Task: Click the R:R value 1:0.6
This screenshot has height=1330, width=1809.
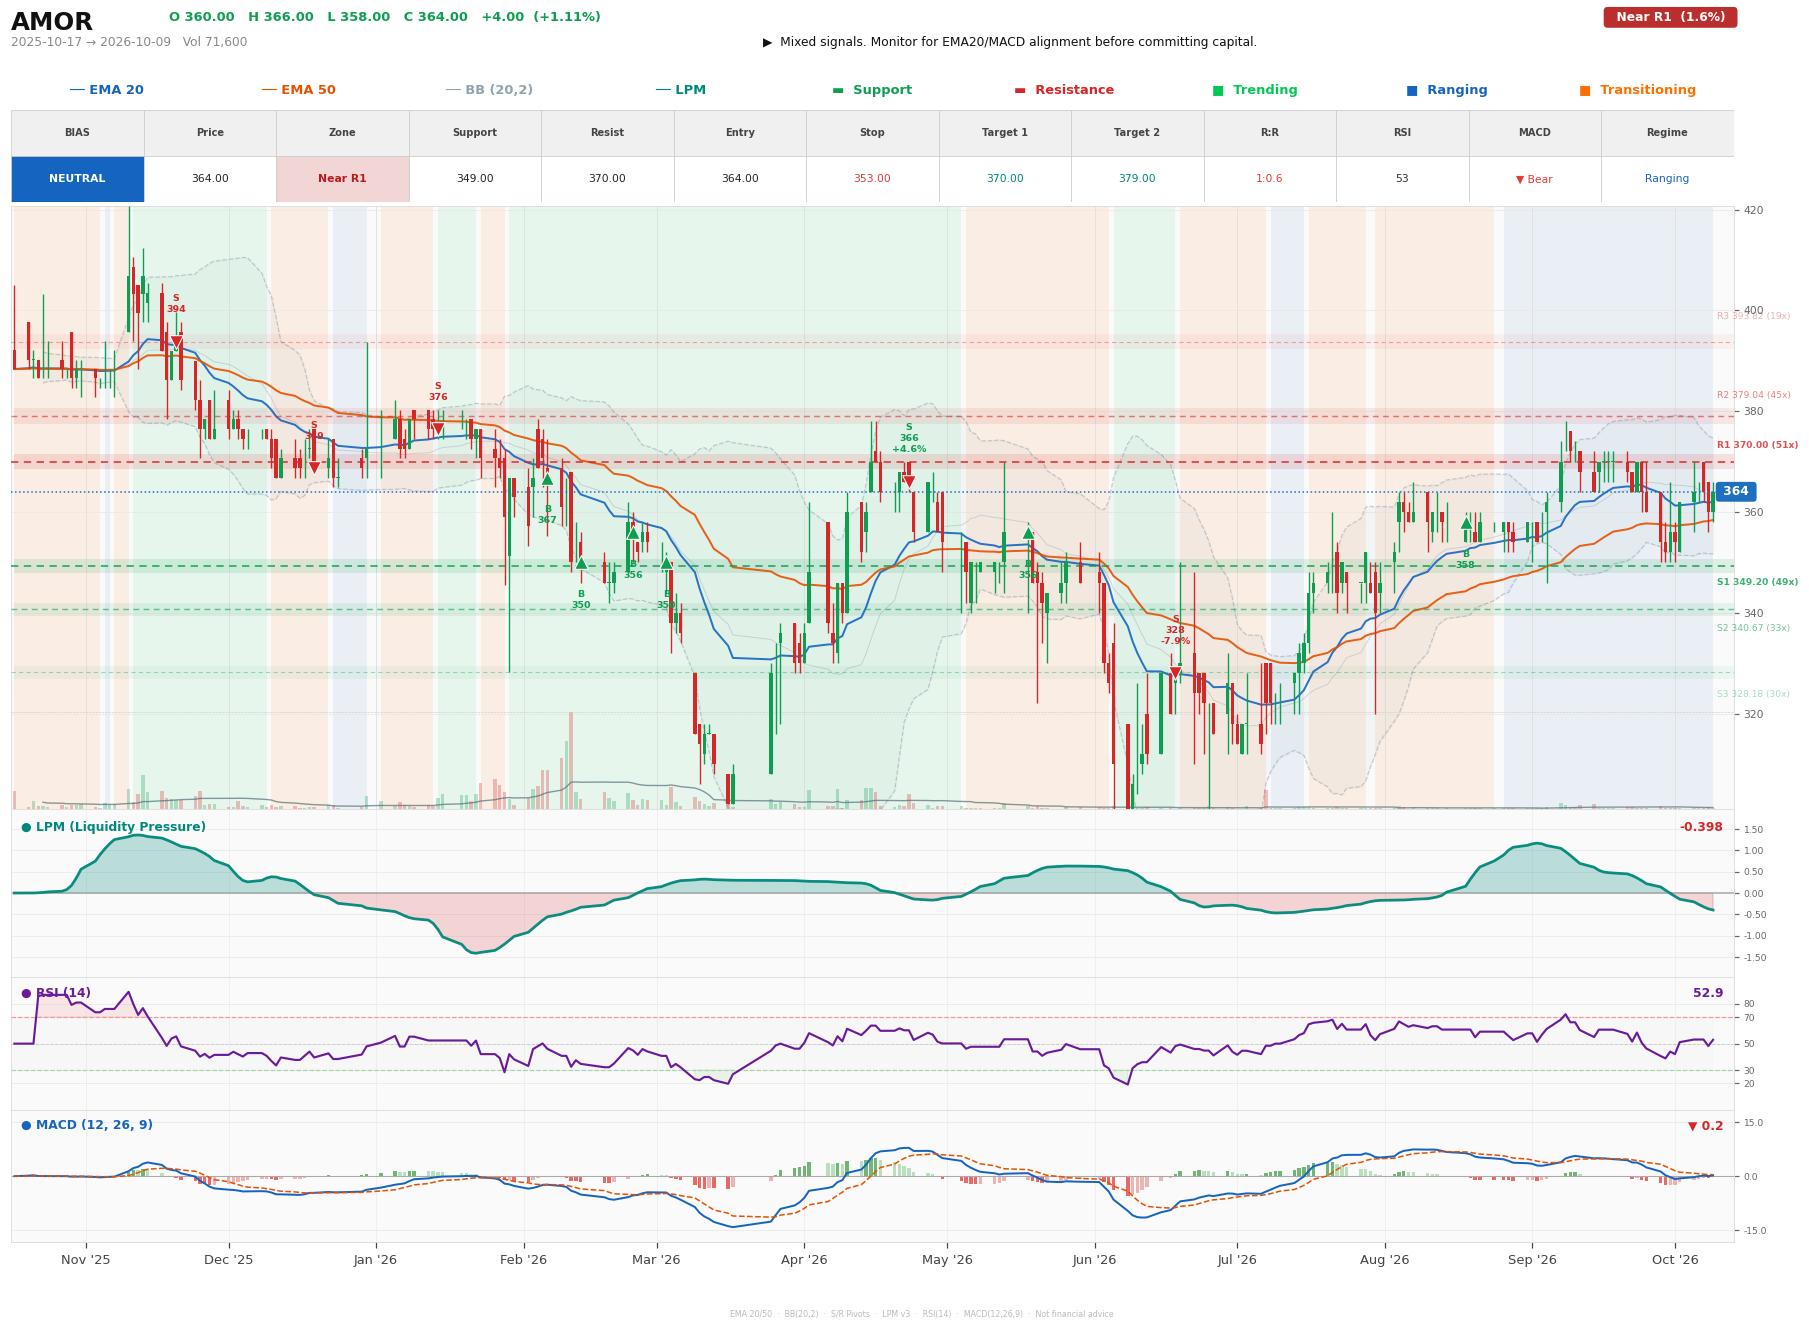Action: pos(1269,179)
